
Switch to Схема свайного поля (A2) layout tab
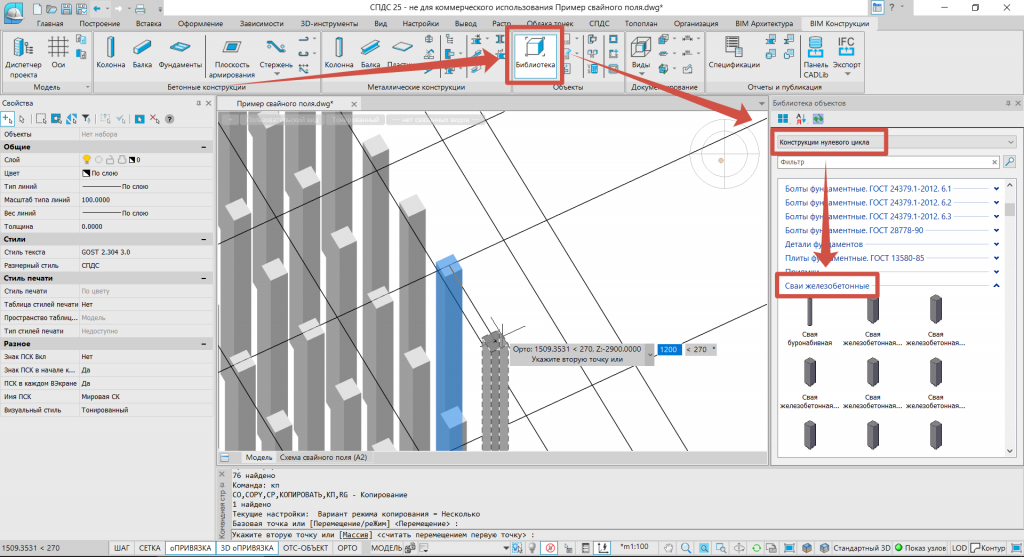(x=323, y=457)
